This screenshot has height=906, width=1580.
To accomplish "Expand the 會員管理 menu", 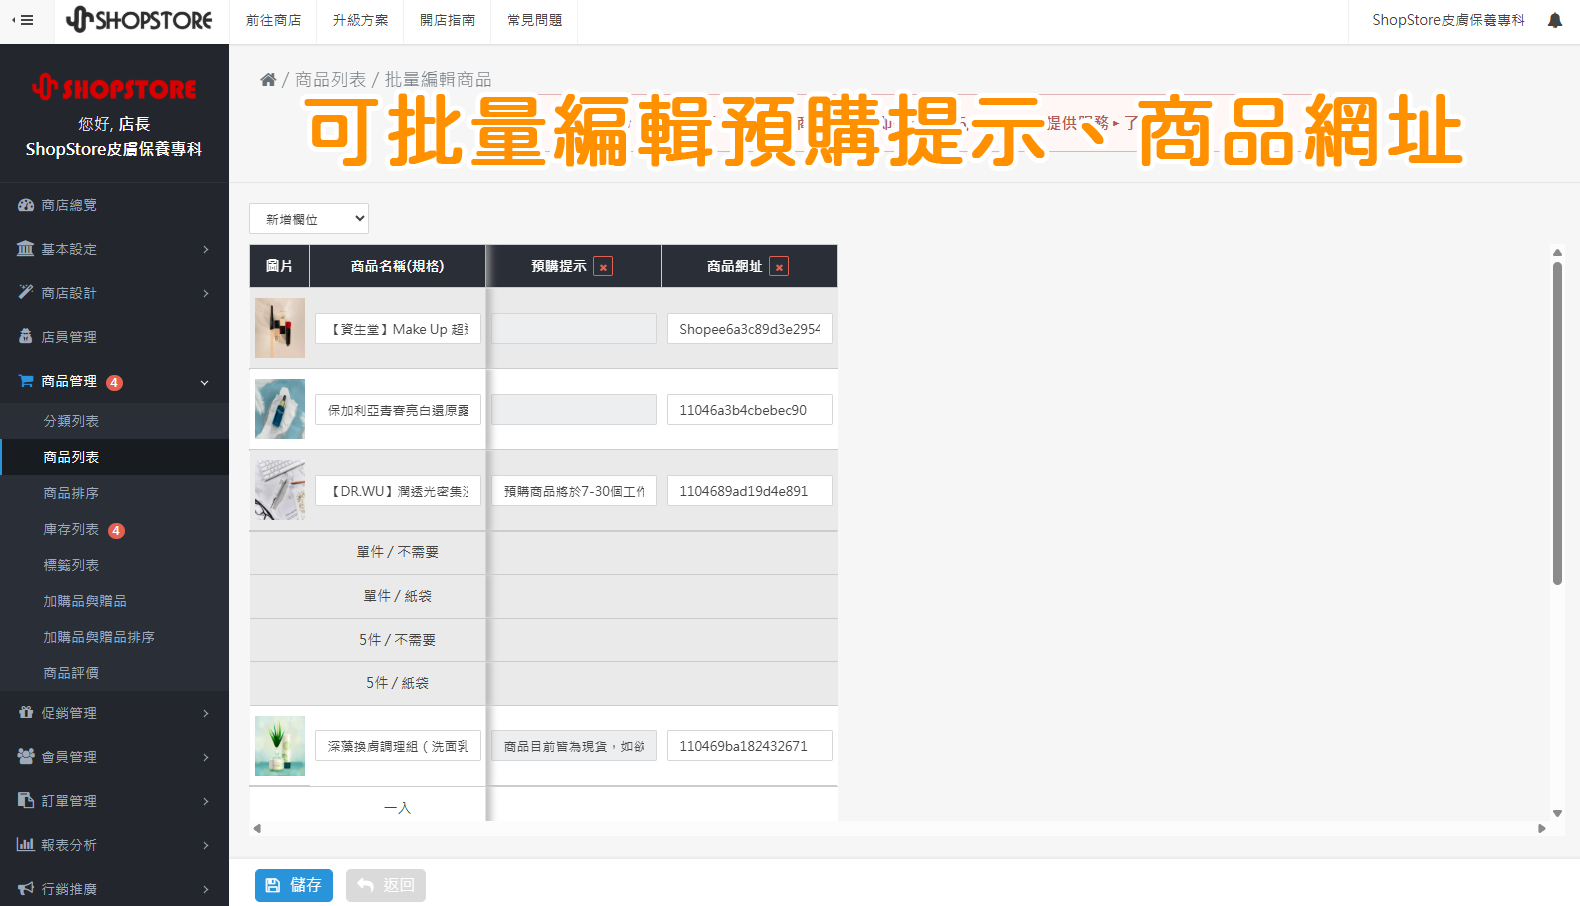I will coord(114,757).
